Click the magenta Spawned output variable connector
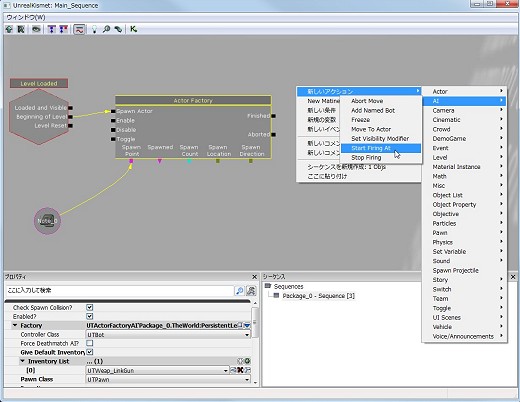This screenshot has width=520, height=402. [160, 161]
